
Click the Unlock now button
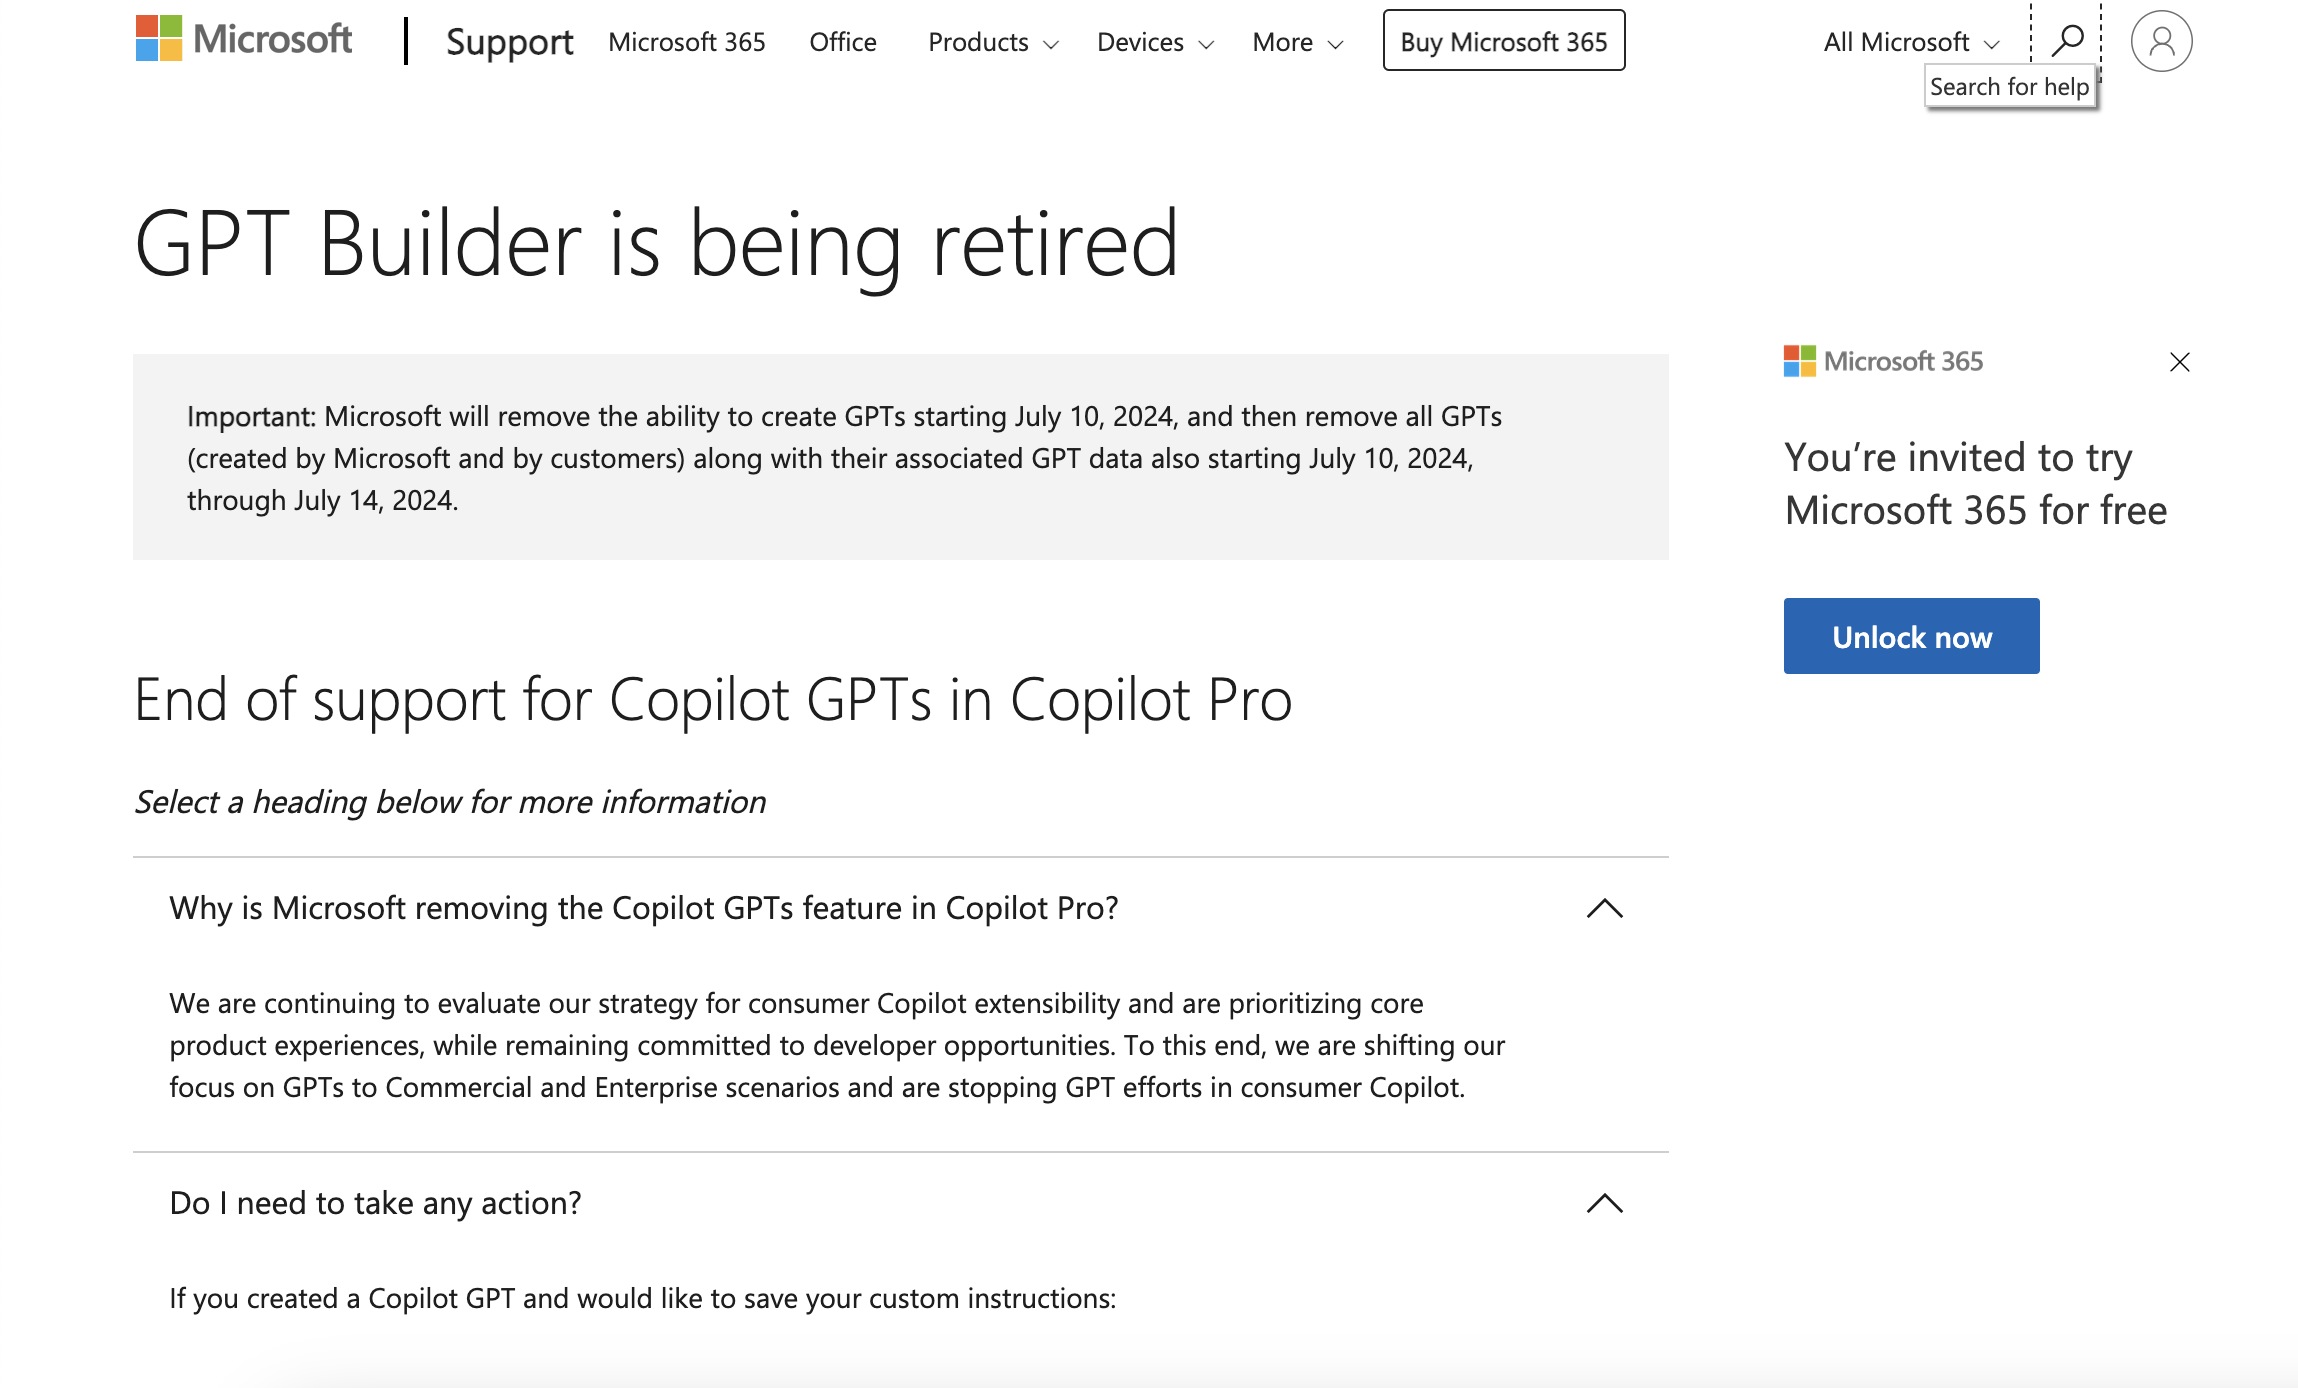[1910, 635]
